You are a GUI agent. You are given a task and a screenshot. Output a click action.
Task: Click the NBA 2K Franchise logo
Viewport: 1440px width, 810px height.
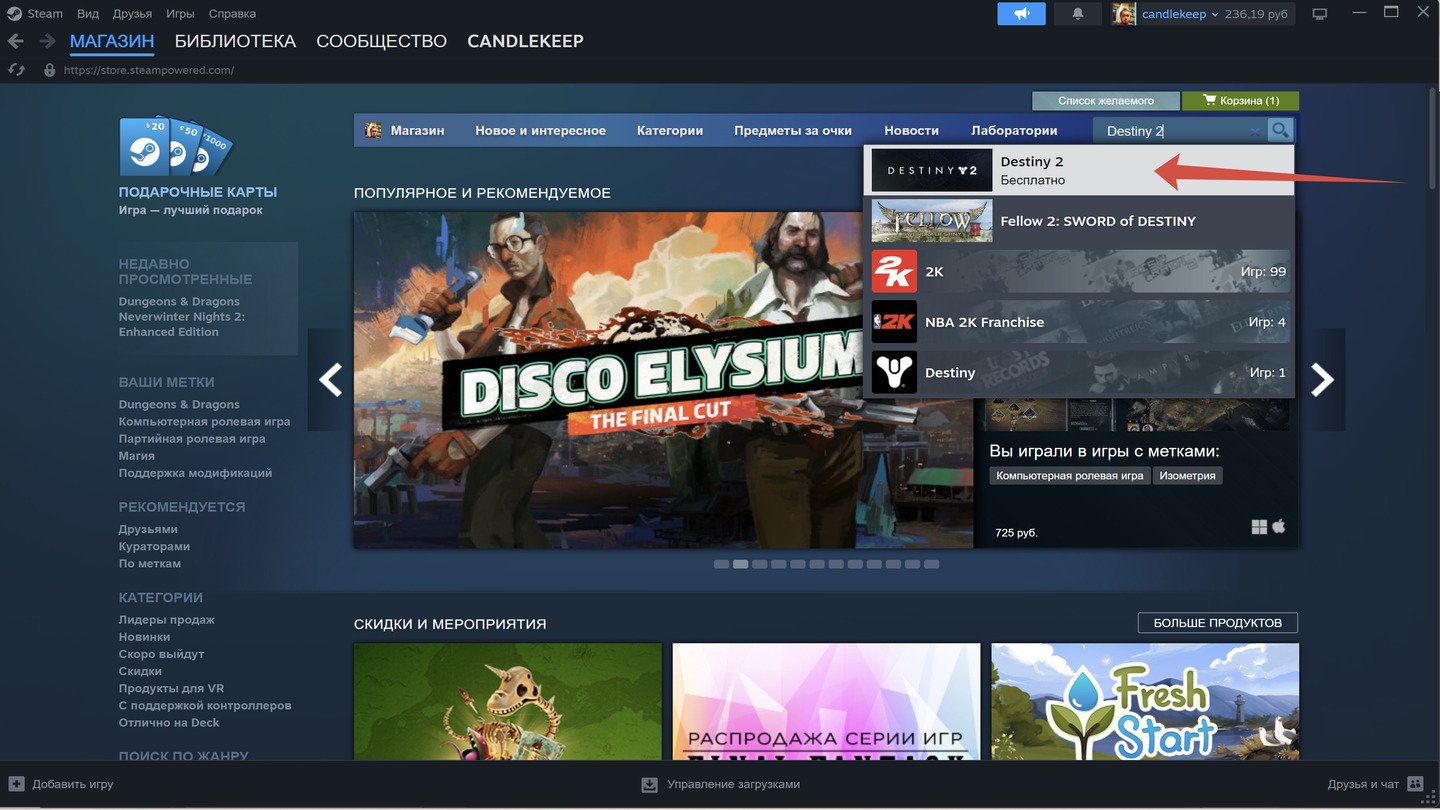pos(894,322)
